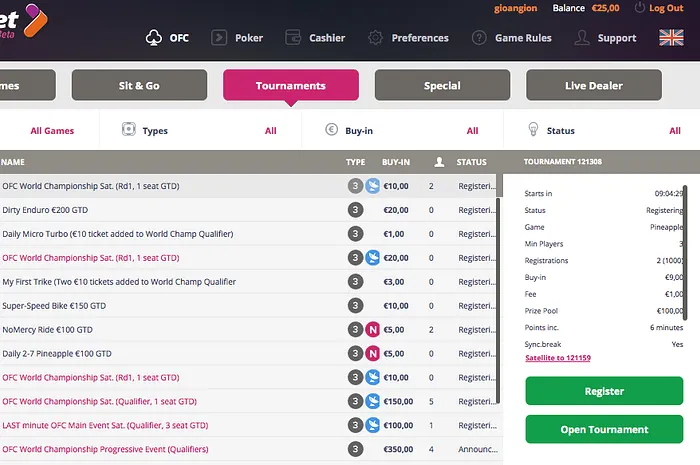Click the Game Rules question icon

479,38
